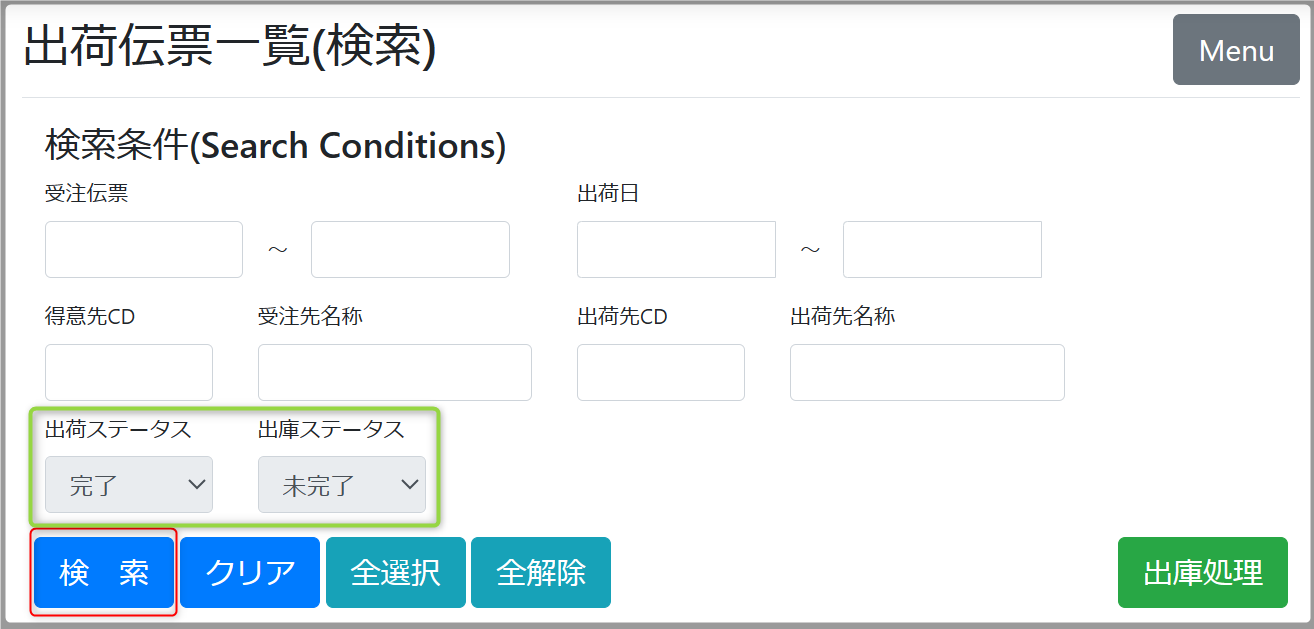Click the green 出庫処理 button

[x=1202, y=572]
